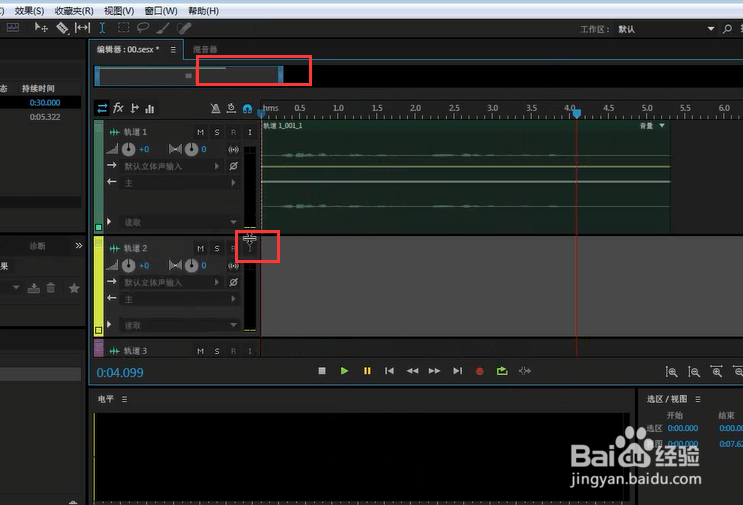Click the search icon near workspace selector
The height and width of the screenshot is (505, 743).
pos(727,29)
